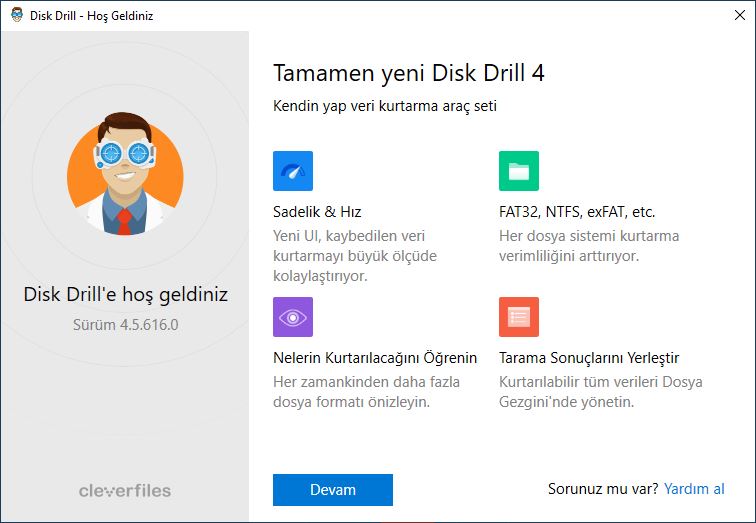Click 'Tarama Sonuçlarını Yerleştir' feature title
The height and width of the screenshot is (523, 756).
589,358
